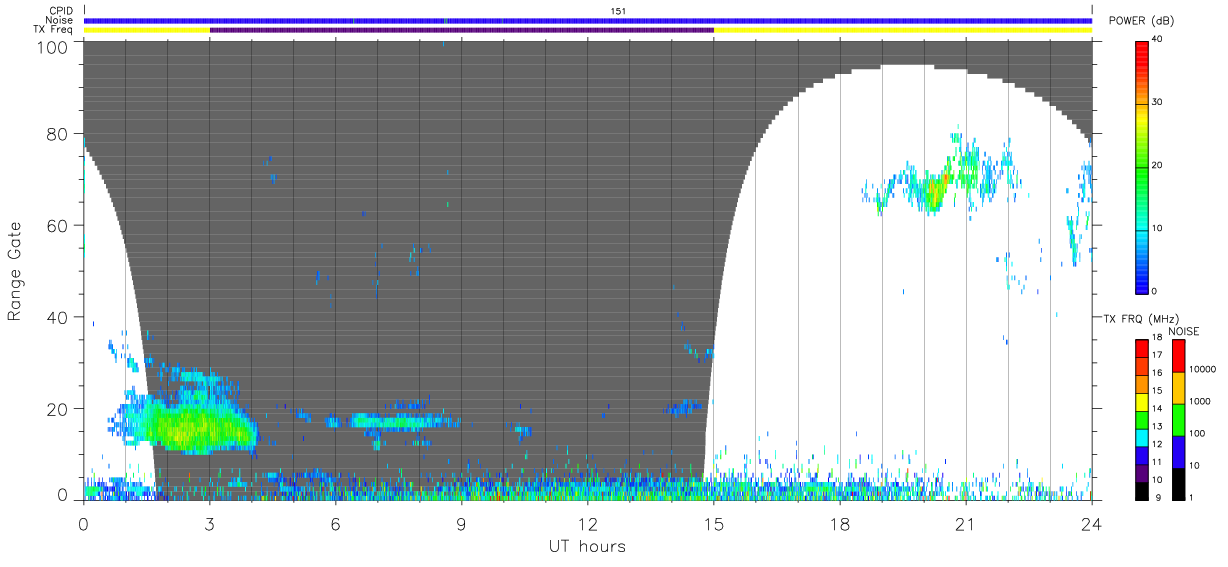This screenshot has height=567, width=1228.
Task: Click the 24 tick label on the UT hours axis
Action: point(1092,524)
